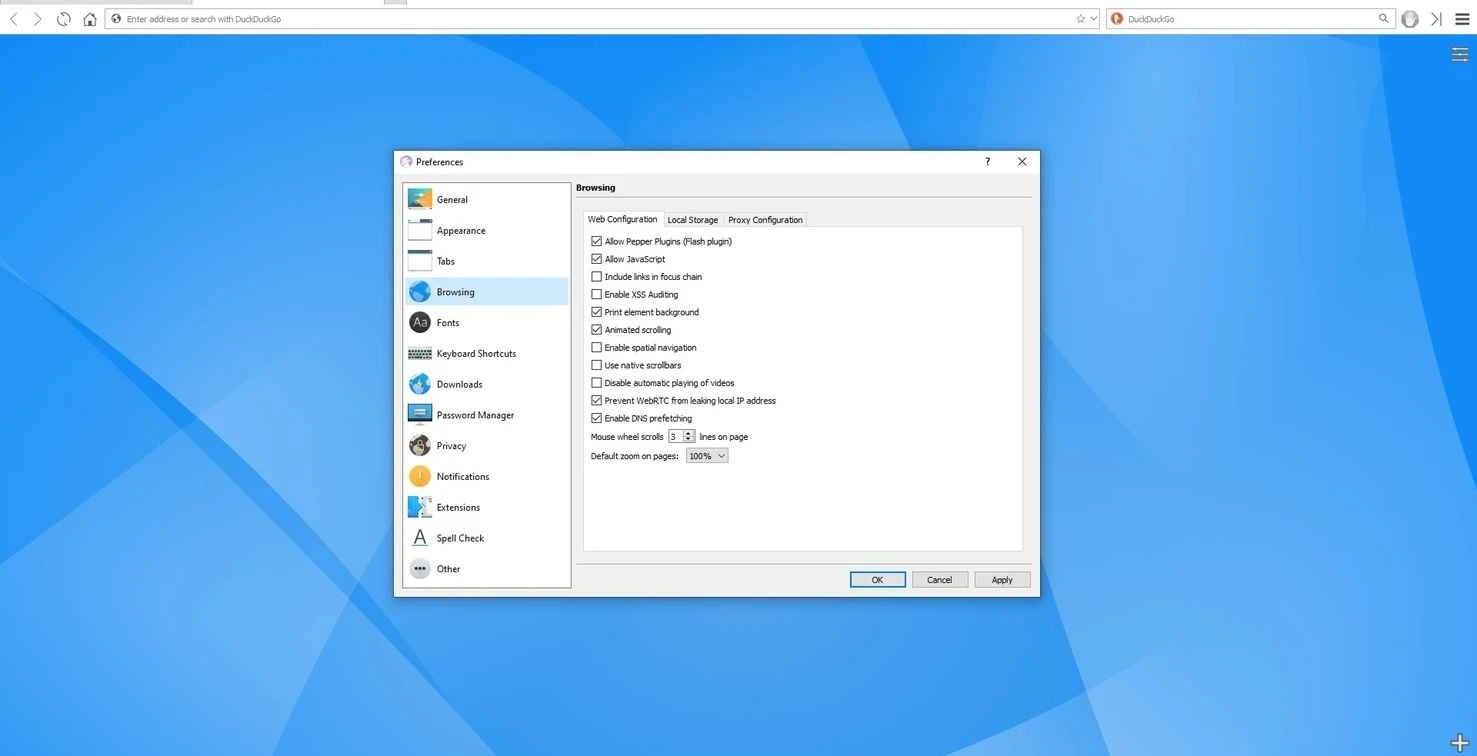Expand the address bar history dropdown arrow
The width and height of the screenshot is (1477, 756).
pyautogui.click(x=1093, y=19)
